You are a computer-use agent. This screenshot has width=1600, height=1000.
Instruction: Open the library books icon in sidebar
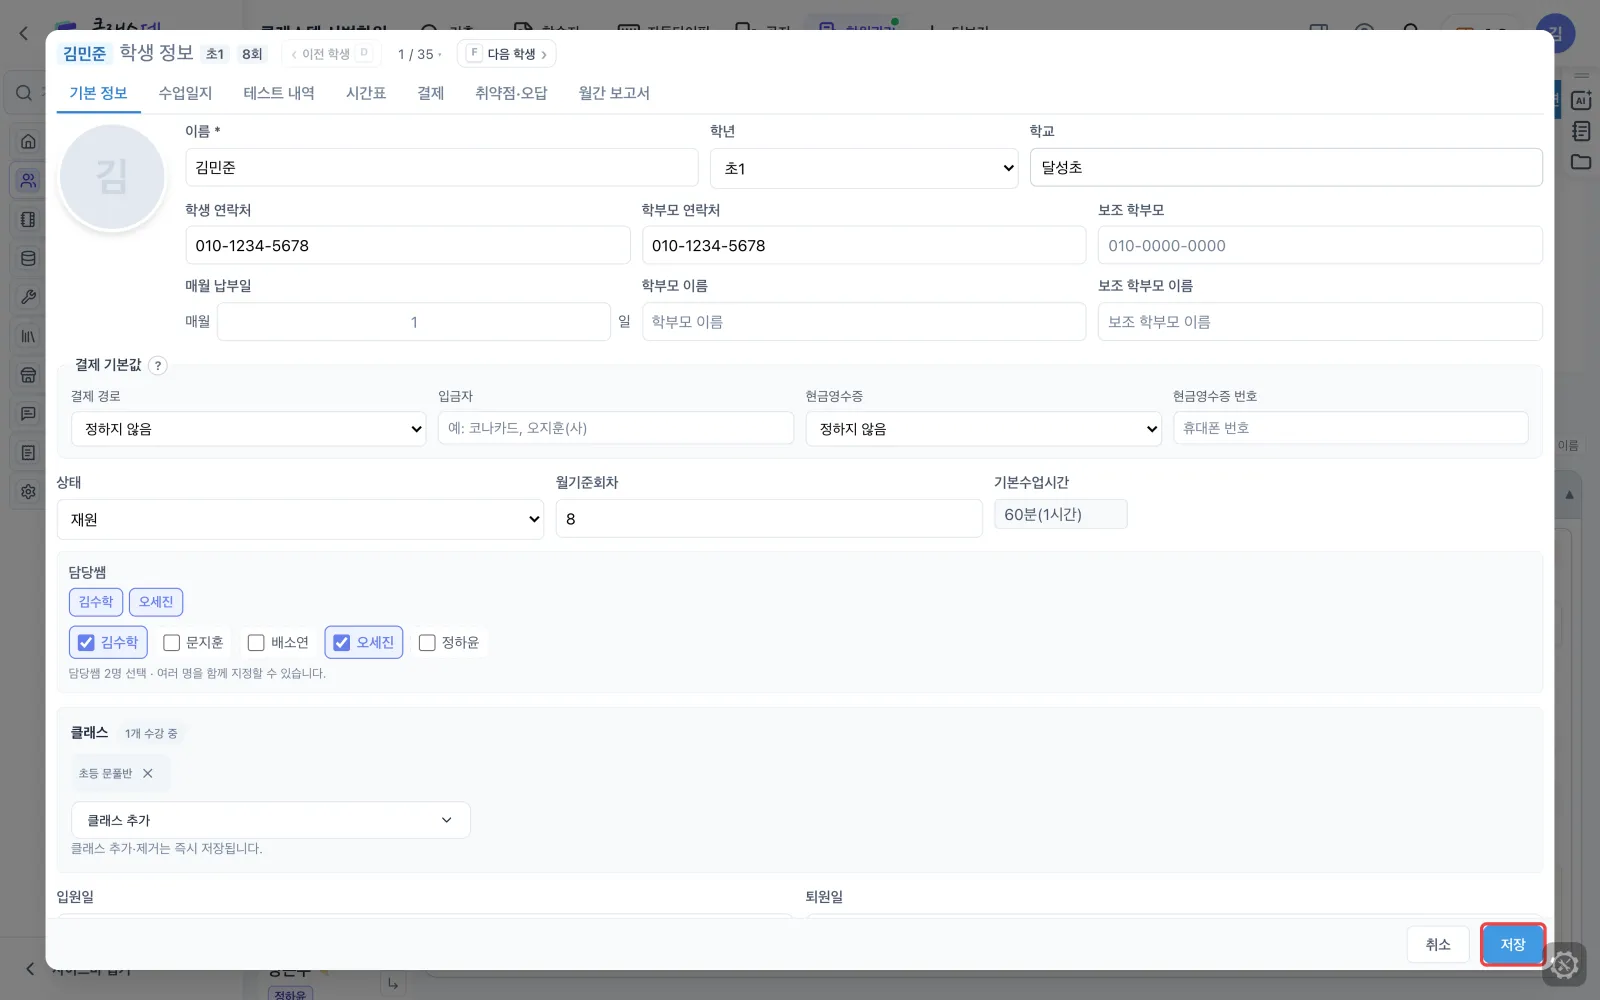tap(28, 336)
